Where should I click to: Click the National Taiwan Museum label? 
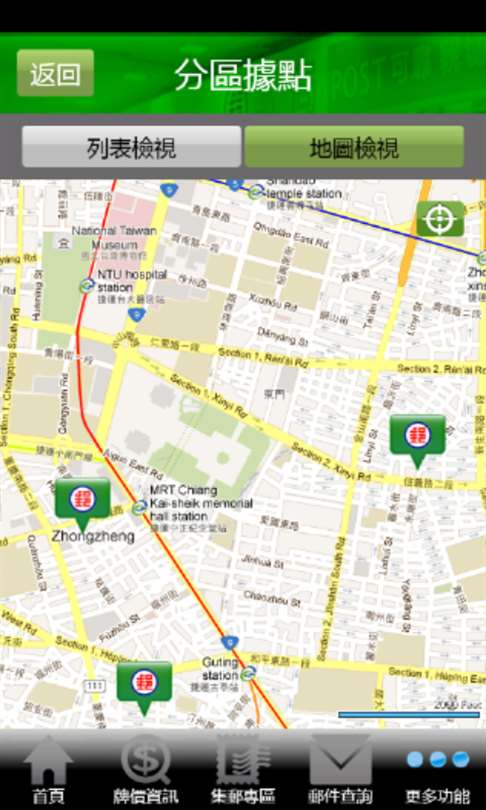coord(114,237)
